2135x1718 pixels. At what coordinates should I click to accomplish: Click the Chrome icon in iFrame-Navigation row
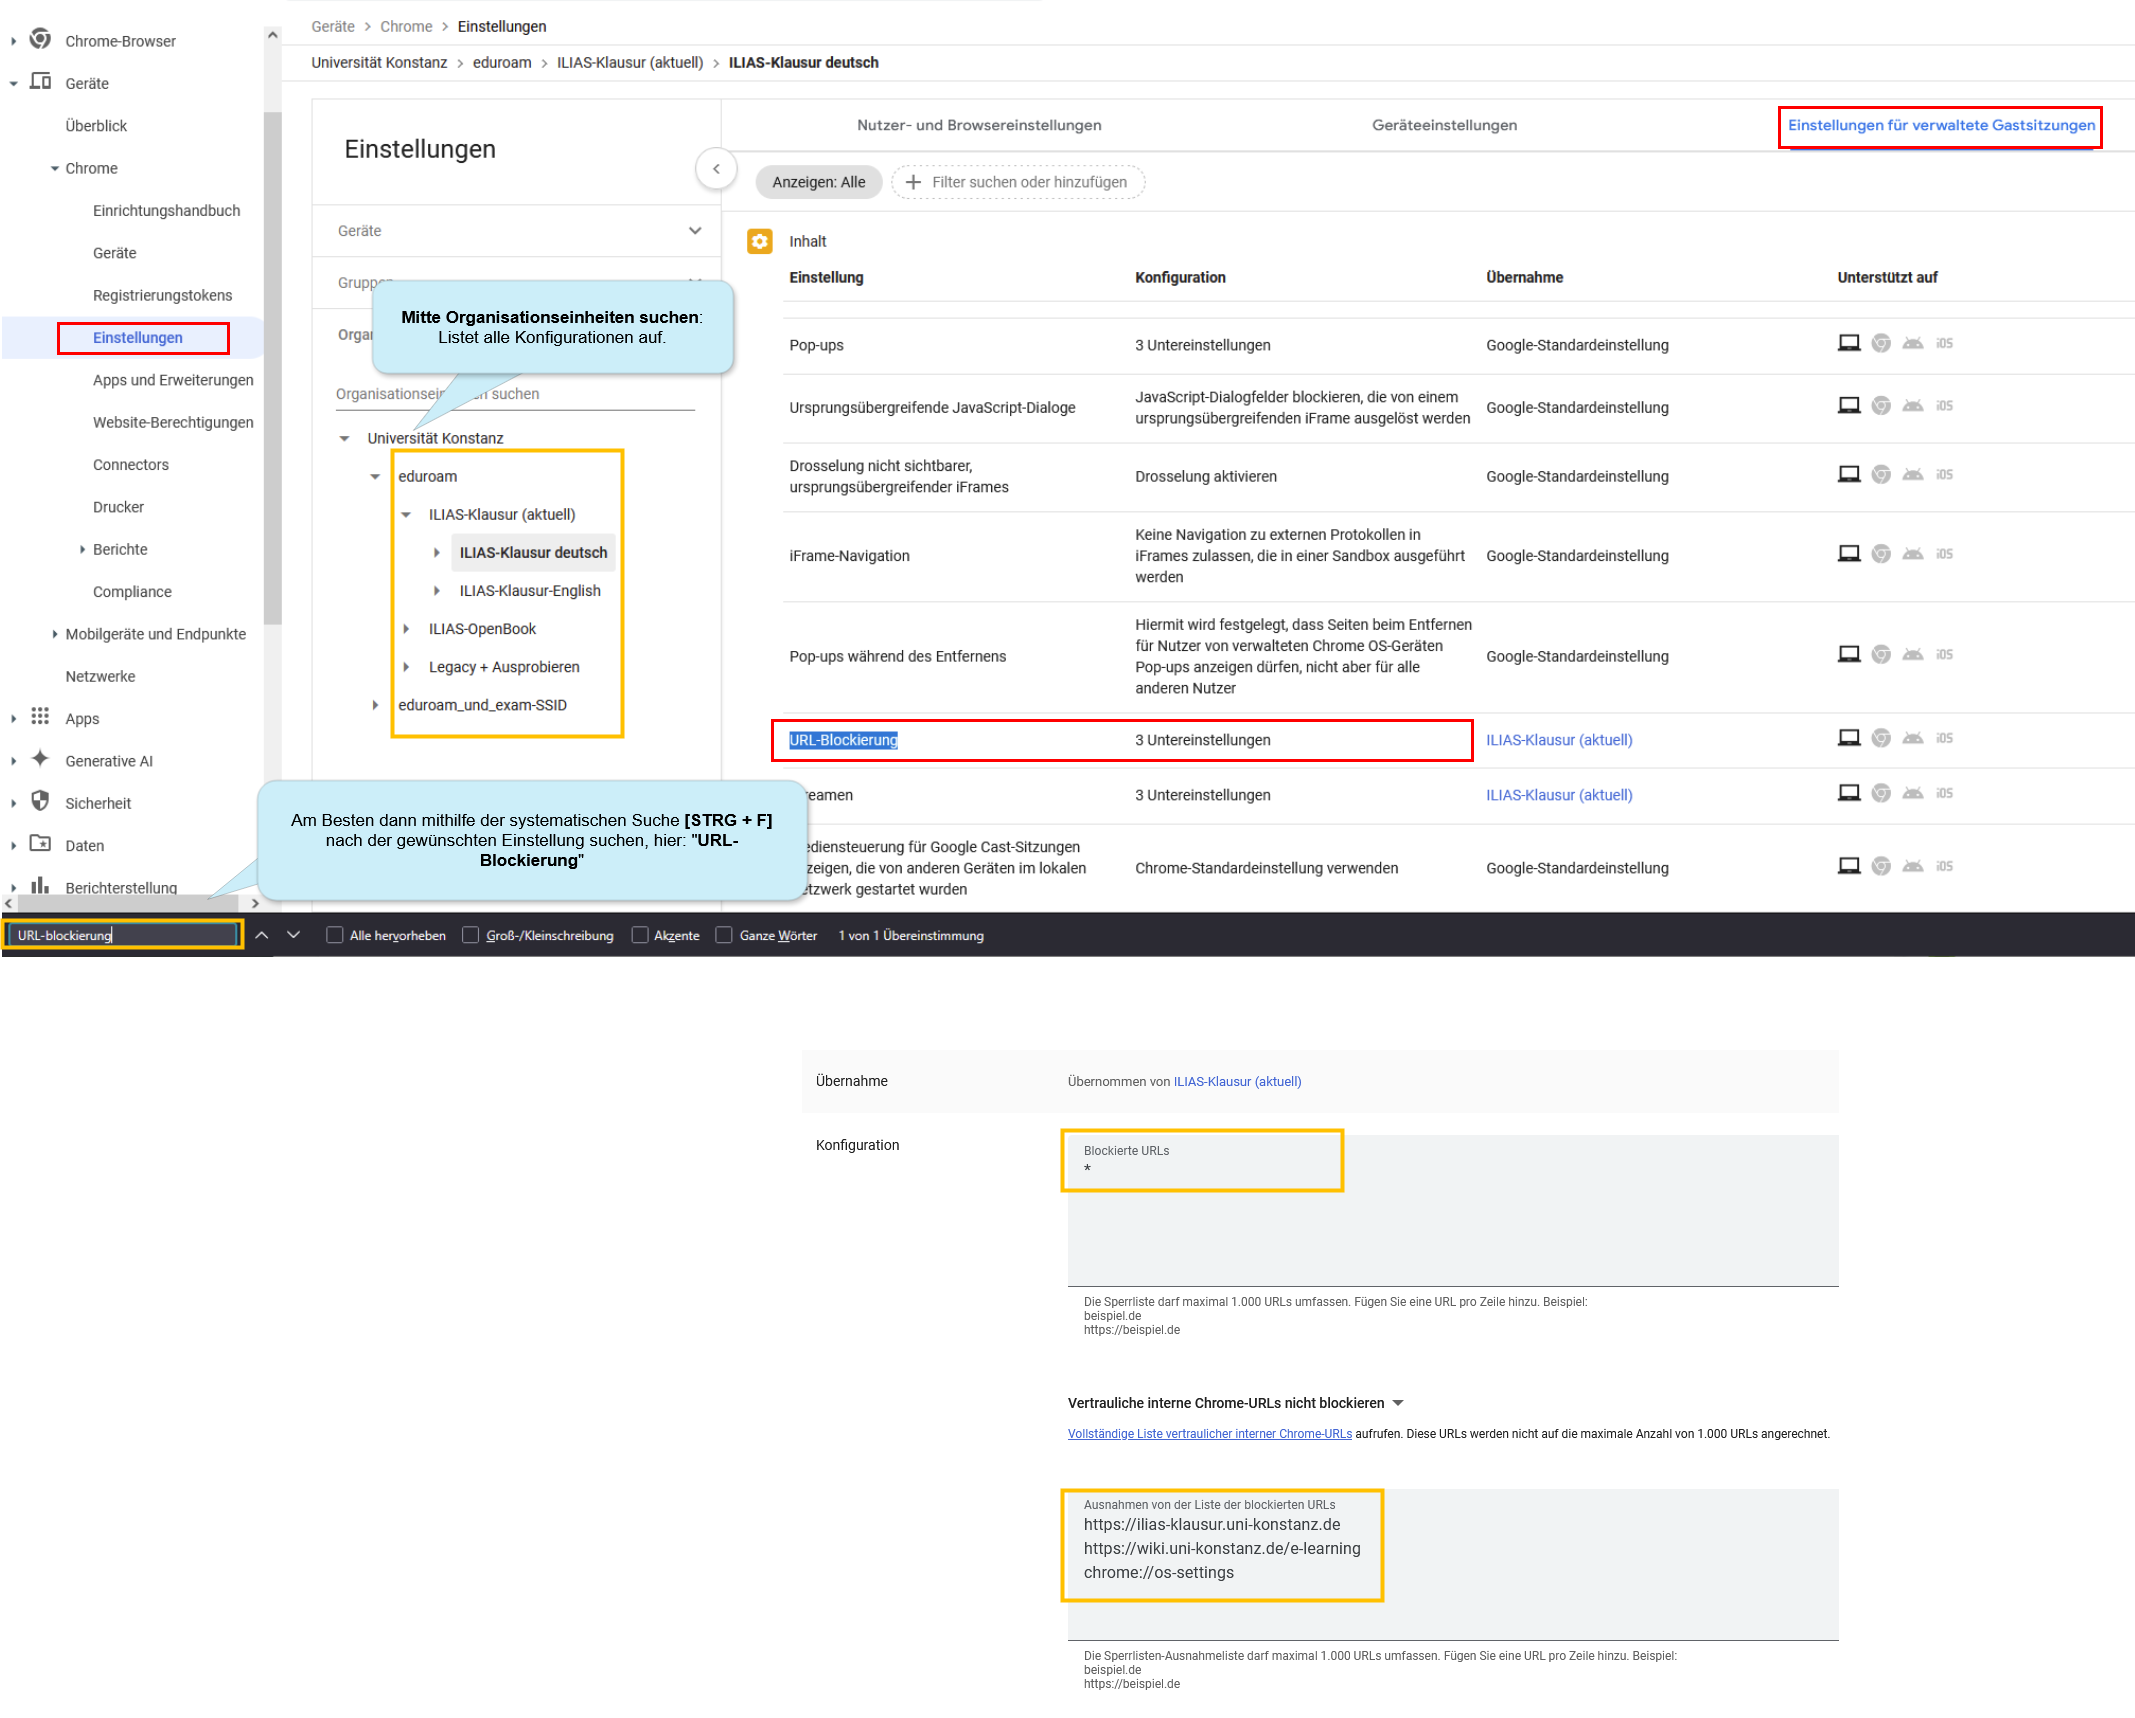(1881, 554)
